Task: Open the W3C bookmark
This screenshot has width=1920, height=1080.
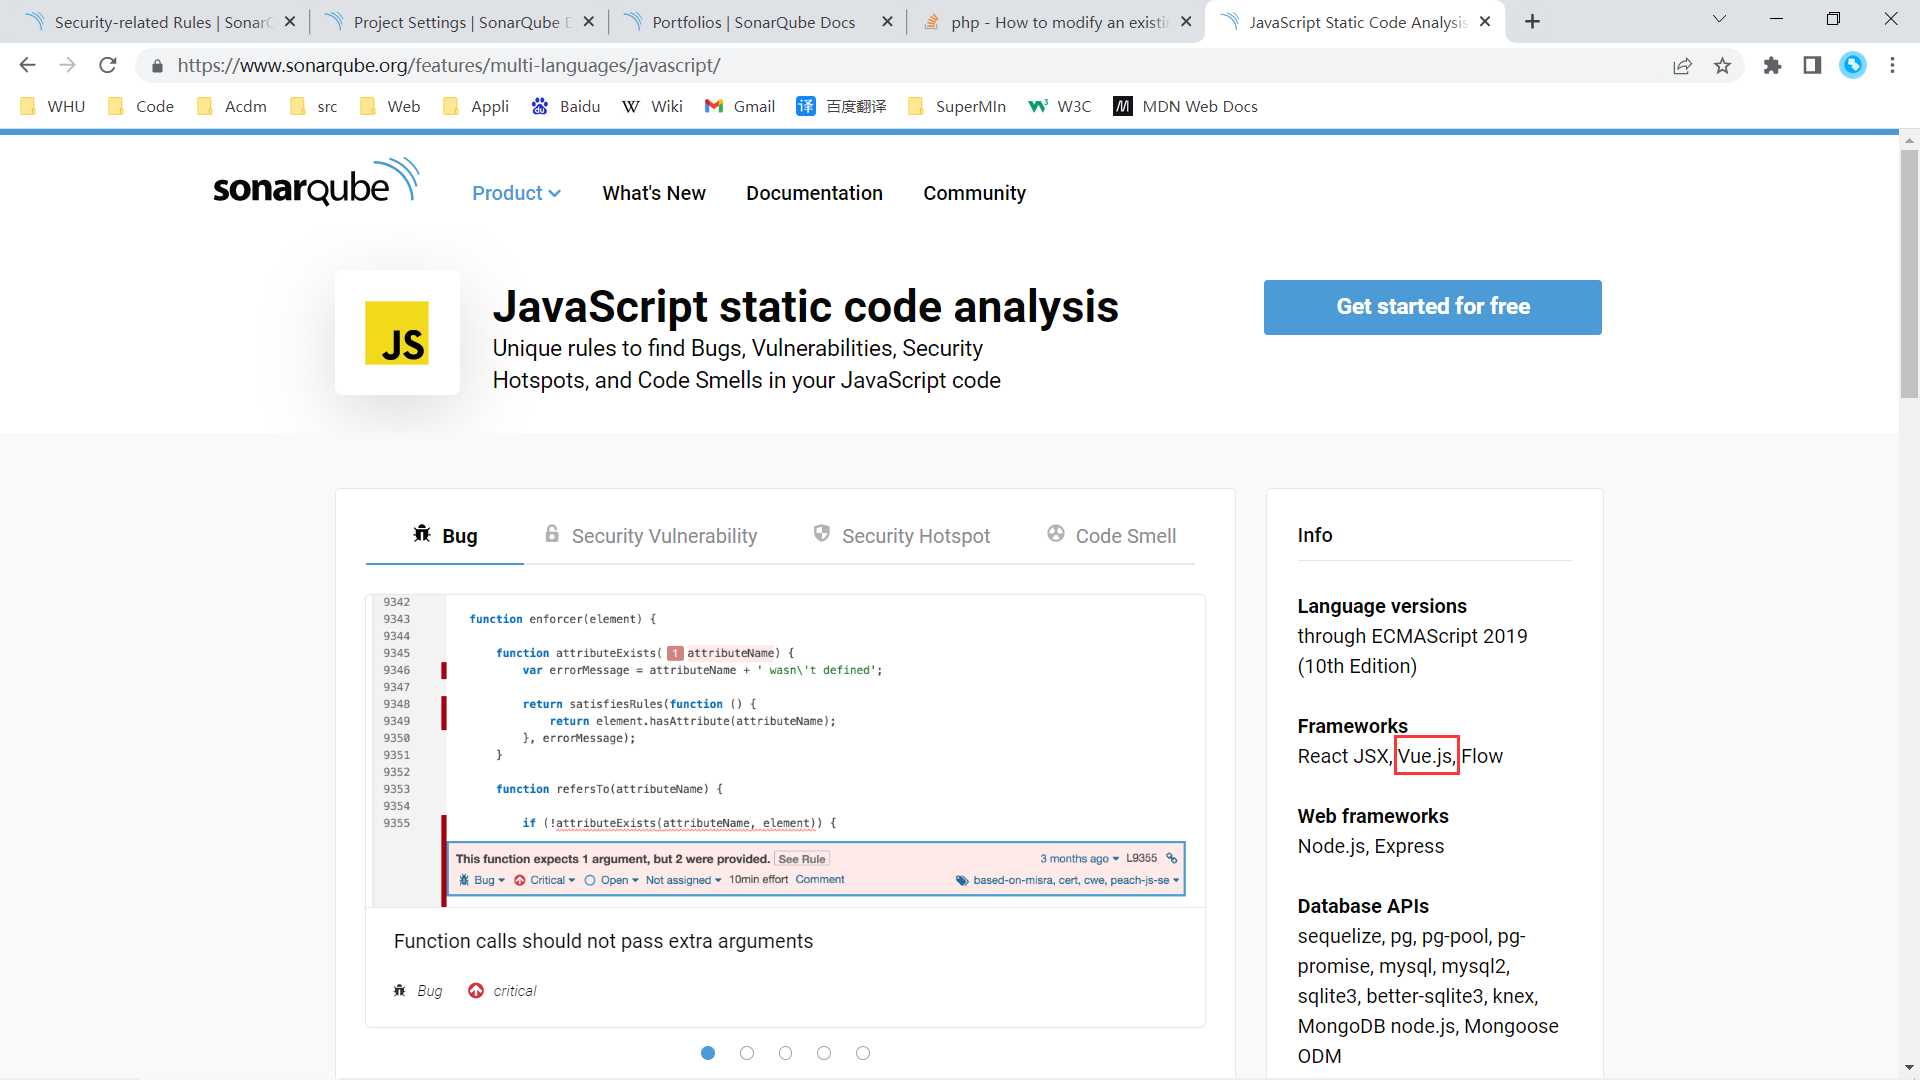Action: coord(1060,106)
